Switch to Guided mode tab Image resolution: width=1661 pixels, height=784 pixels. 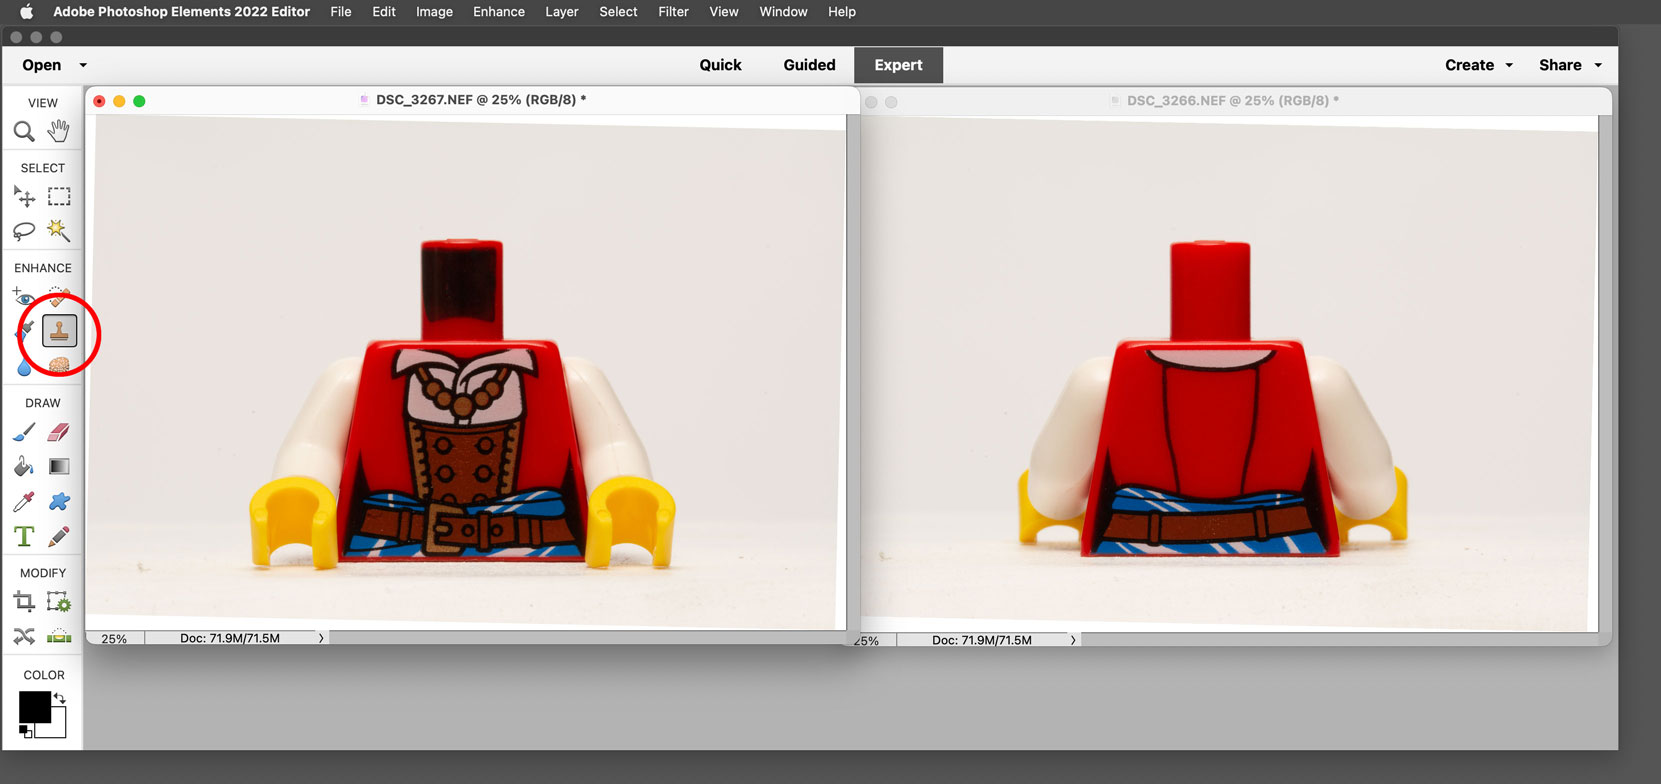809,65
